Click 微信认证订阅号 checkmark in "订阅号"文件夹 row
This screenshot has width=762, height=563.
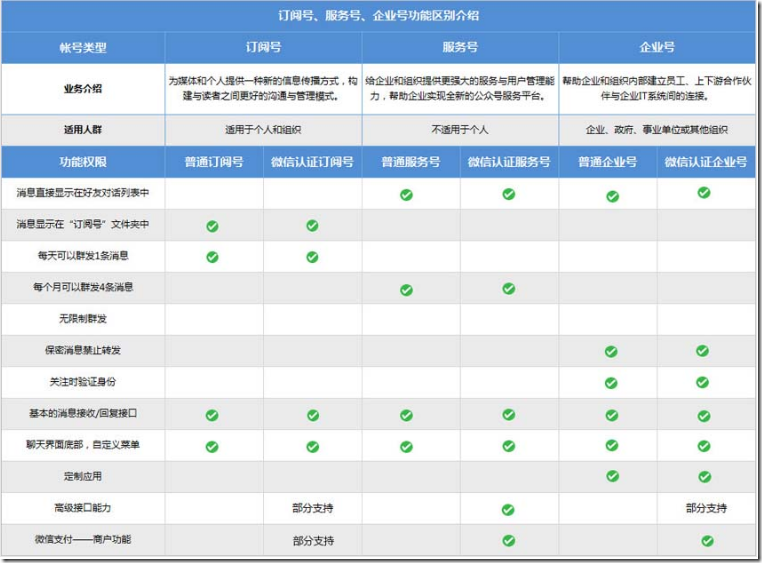[x=312, y=225]
